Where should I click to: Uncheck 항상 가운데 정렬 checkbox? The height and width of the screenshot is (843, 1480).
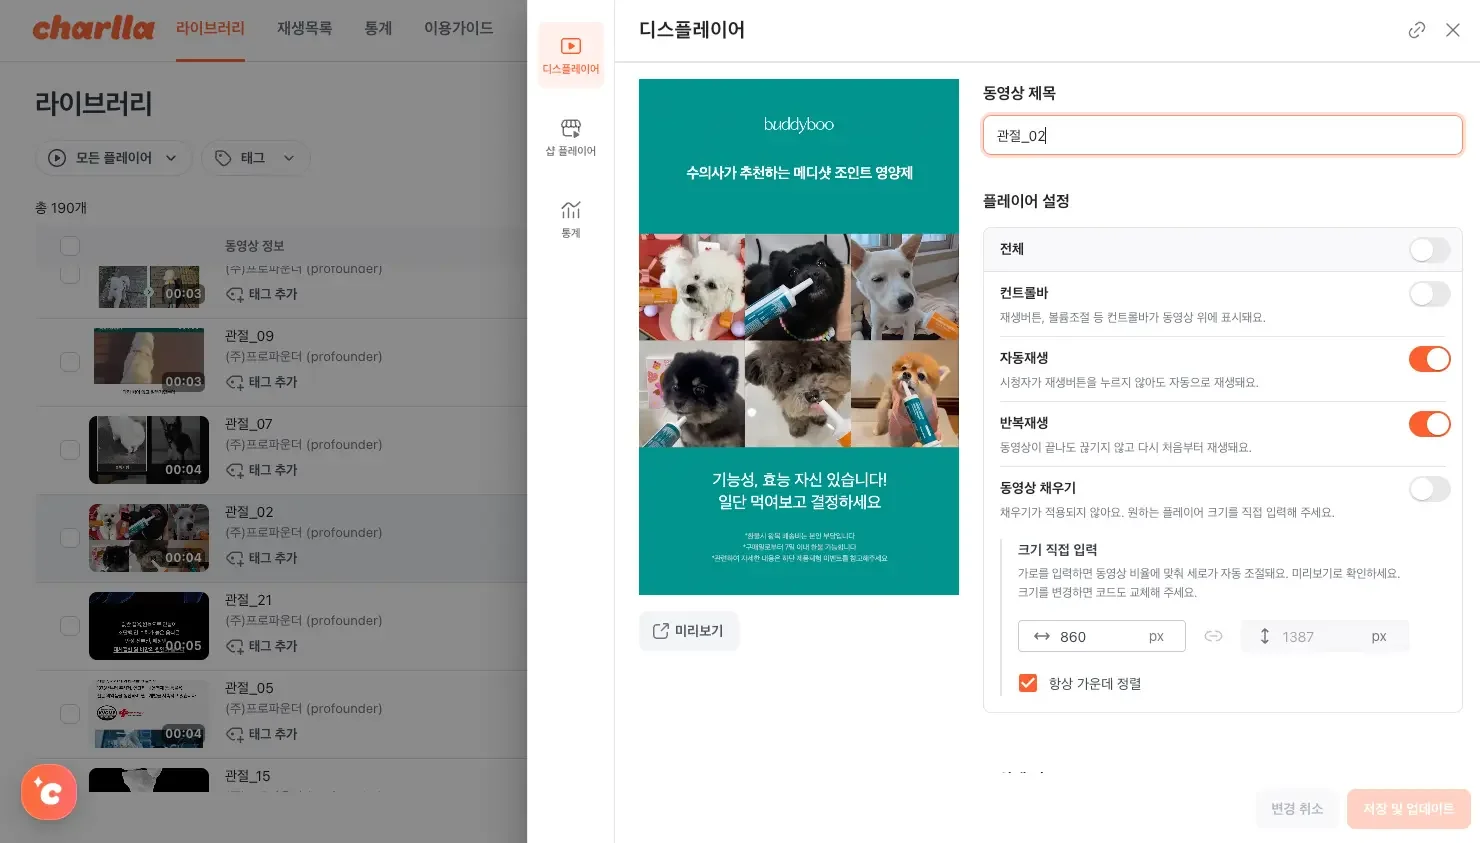tap(1027, 683)
